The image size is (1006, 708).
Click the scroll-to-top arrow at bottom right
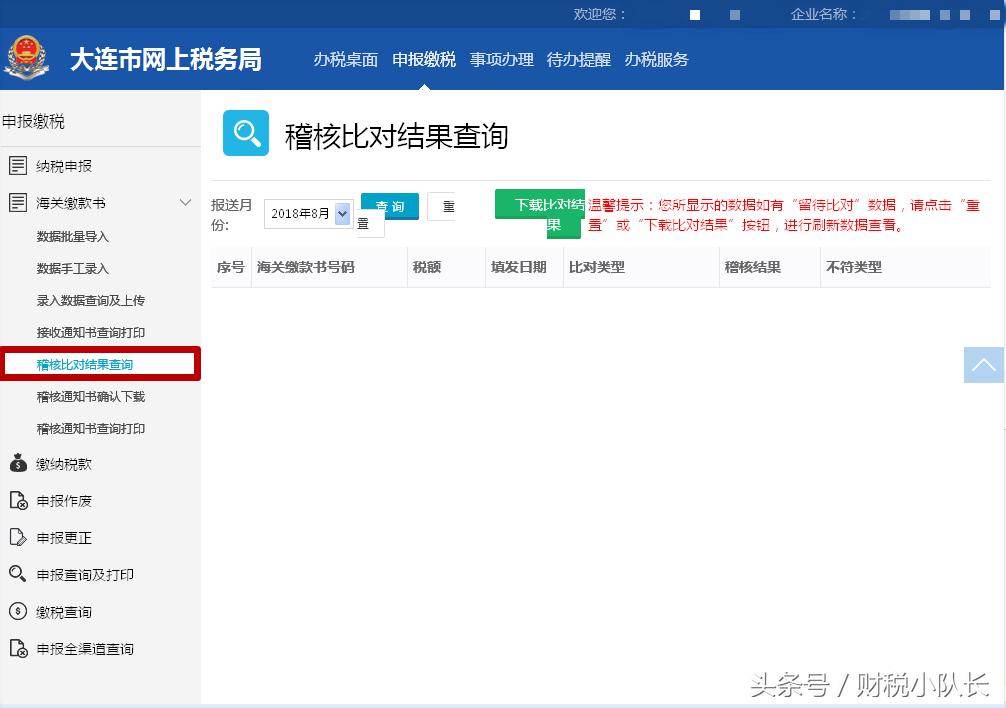(983, 365)
